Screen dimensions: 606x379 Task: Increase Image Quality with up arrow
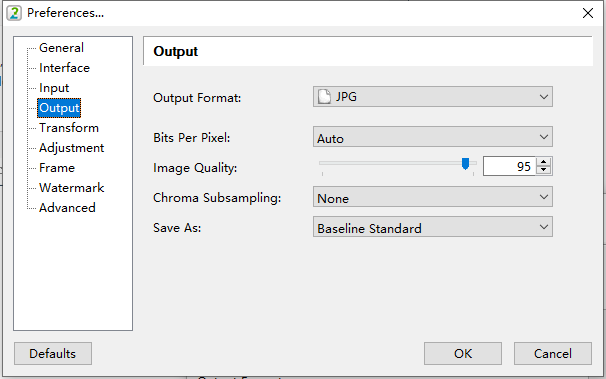(544, 162)
